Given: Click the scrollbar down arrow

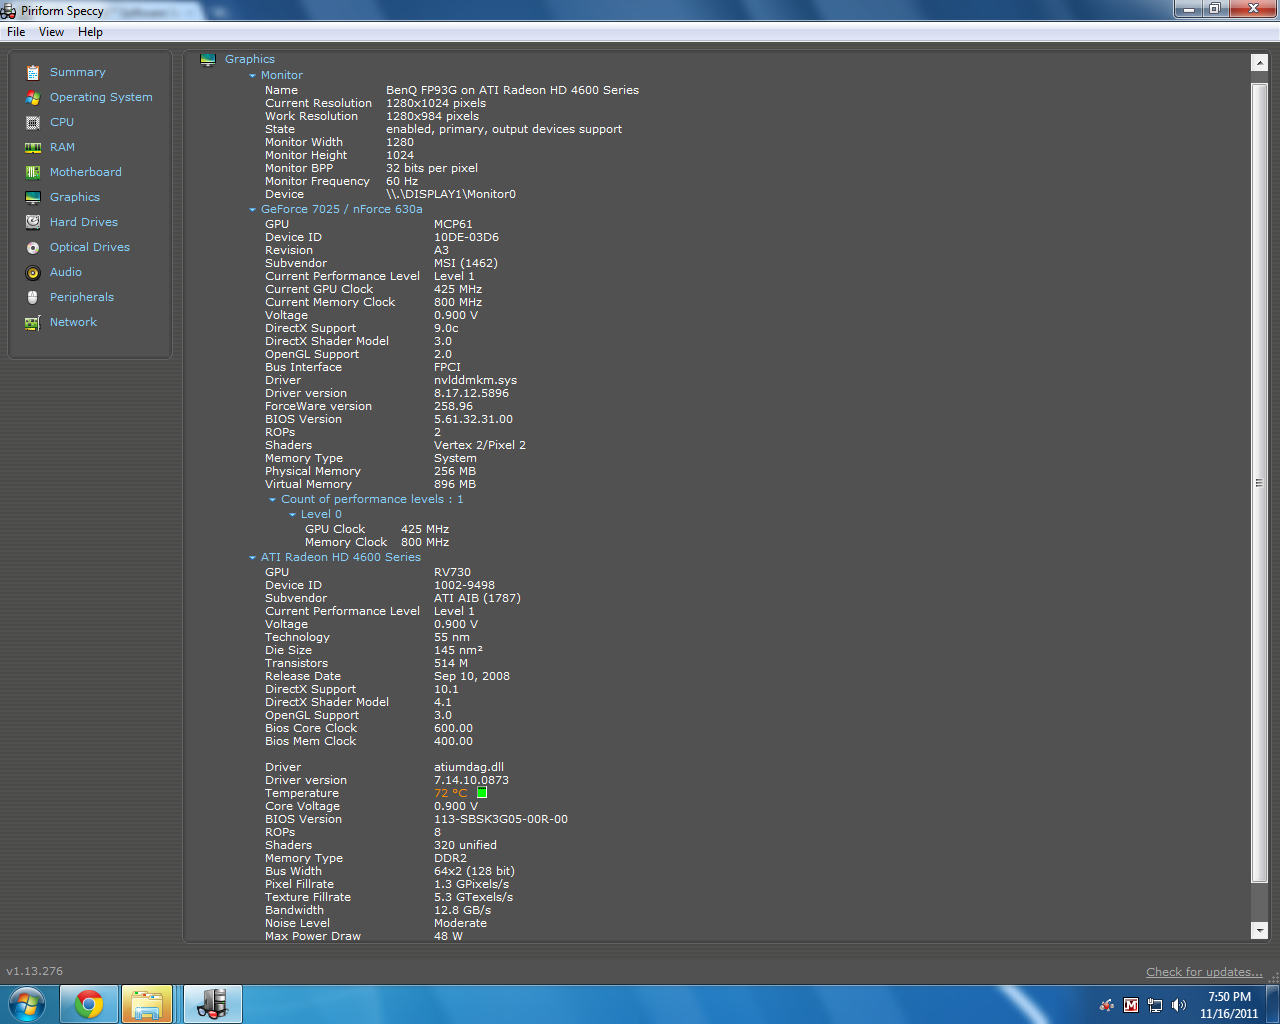Looking at the screenshot, I should pyautogui.click(x=1259, y=930).
